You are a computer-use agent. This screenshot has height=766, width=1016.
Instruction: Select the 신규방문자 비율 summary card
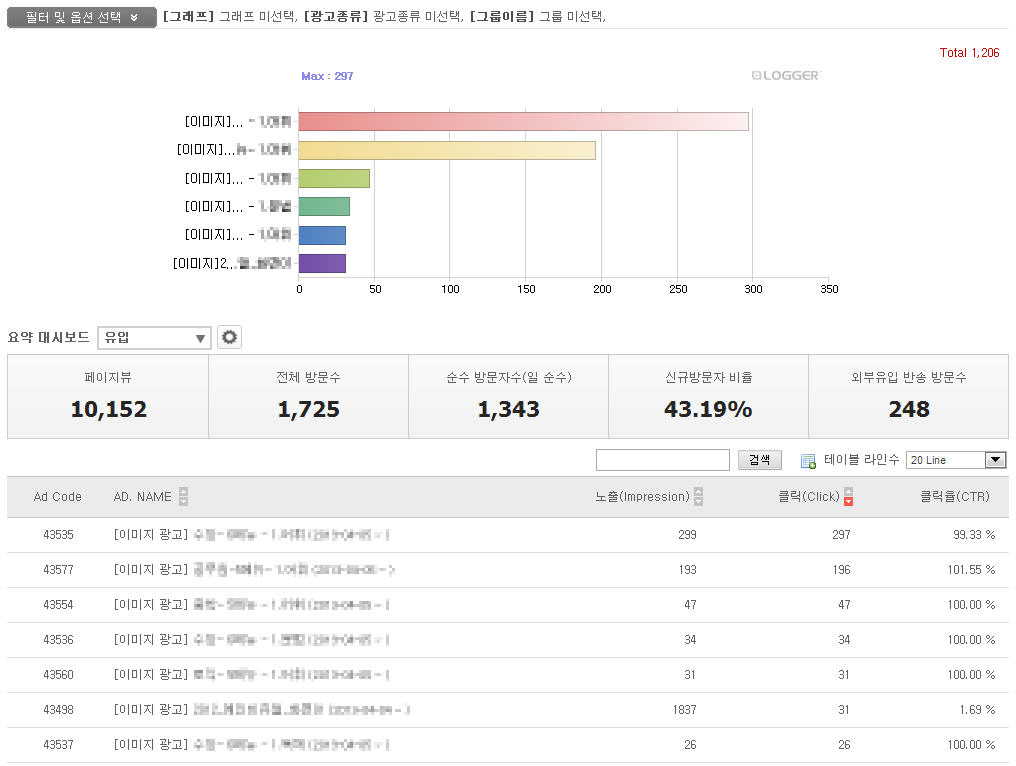(708, 396)
